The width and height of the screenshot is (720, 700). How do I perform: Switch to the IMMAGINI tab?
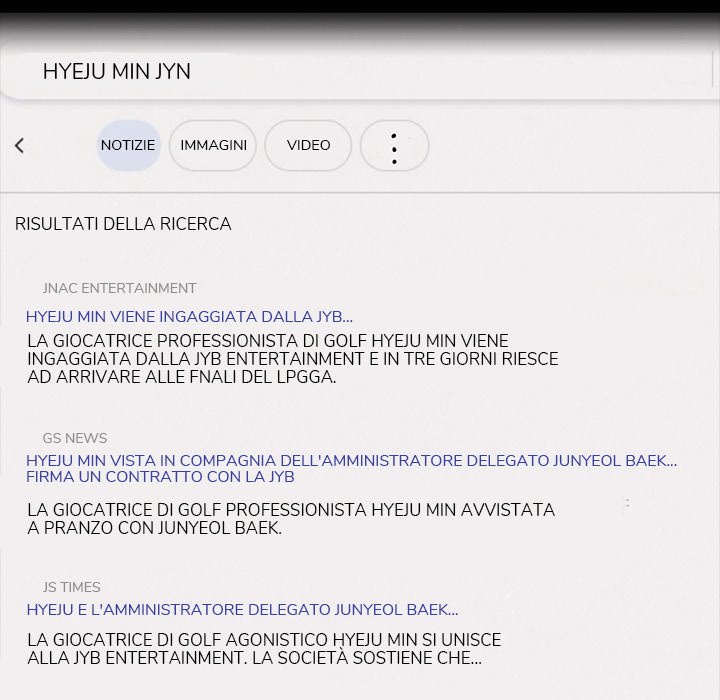tap(213, 146)
